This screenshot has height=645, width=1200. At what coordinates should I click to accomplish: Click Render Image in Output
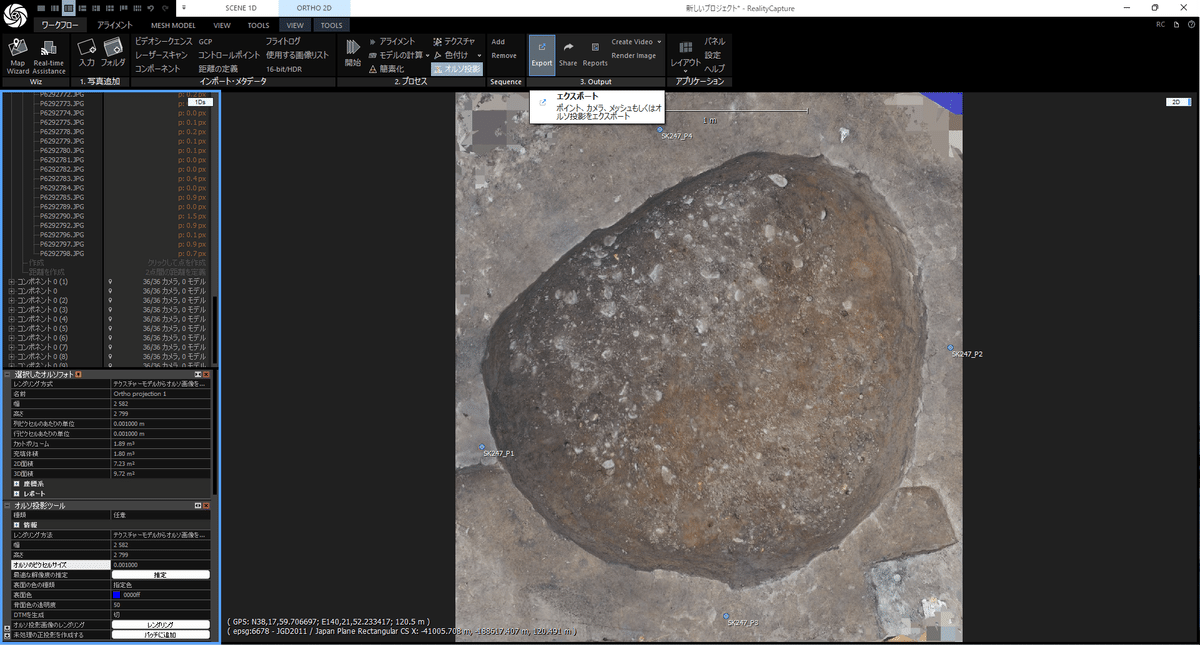633,56
